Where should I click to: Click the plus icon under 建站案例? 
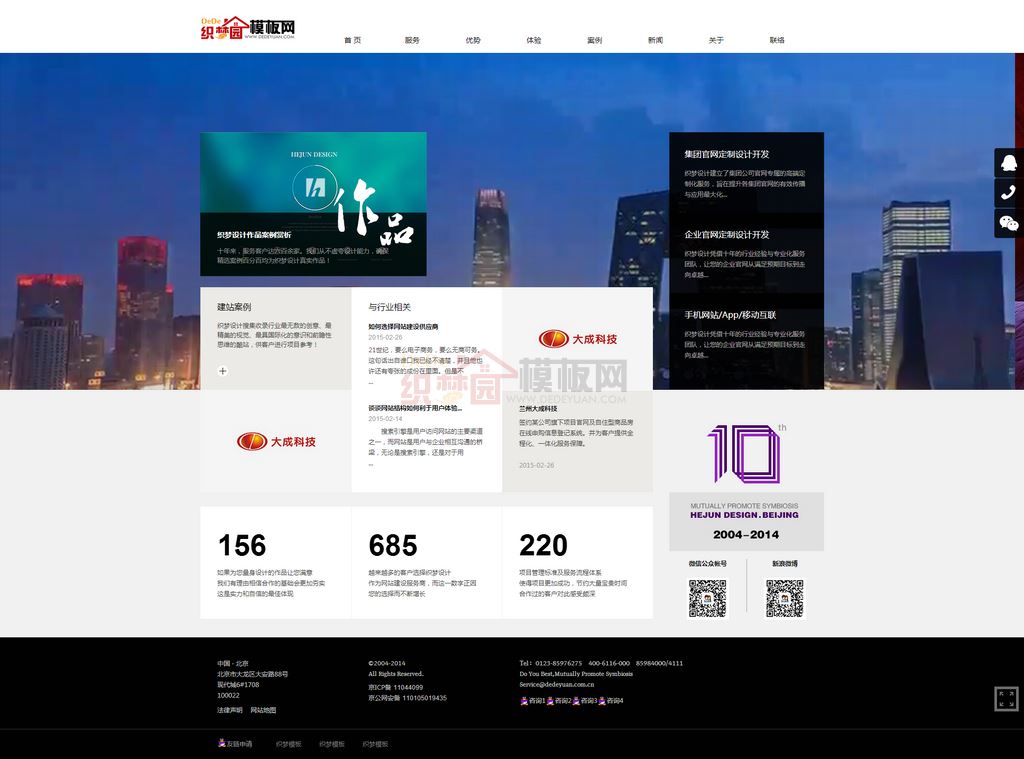223,371
